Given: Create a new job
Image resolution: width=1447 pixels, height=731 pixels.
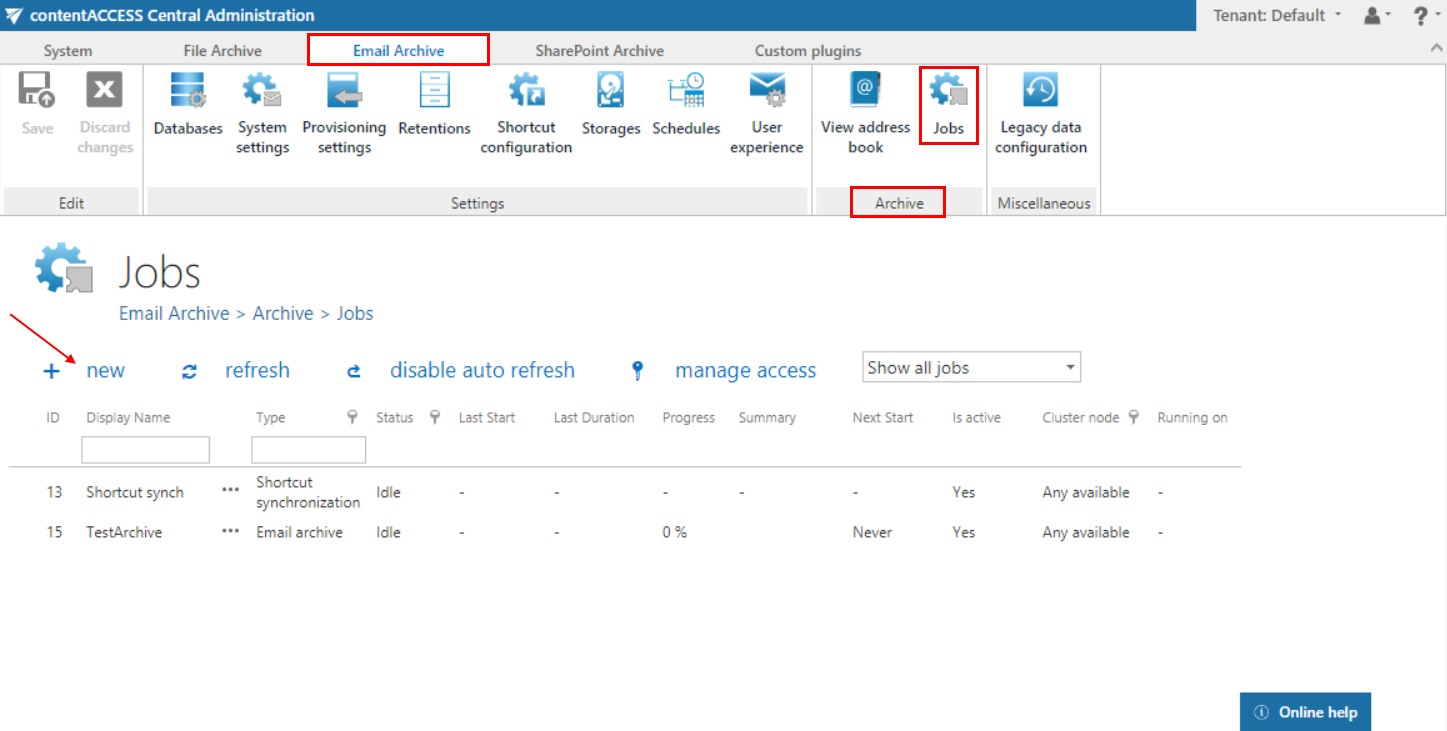Looking at the screenshot, I should click(x=104, y=371).
